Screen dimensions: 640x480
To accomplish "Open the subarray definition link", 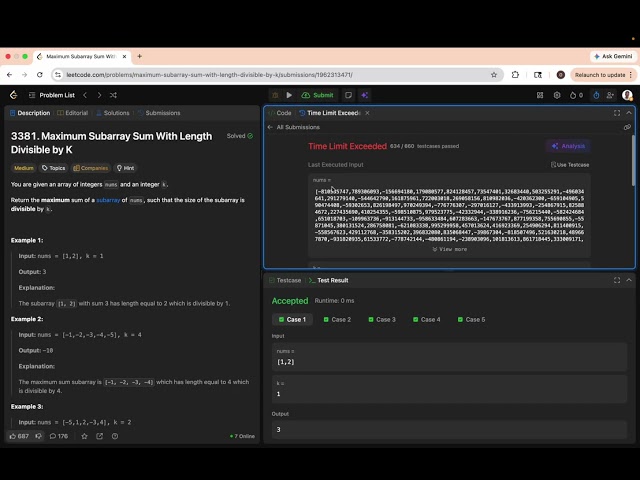I will tap(108, 200).
